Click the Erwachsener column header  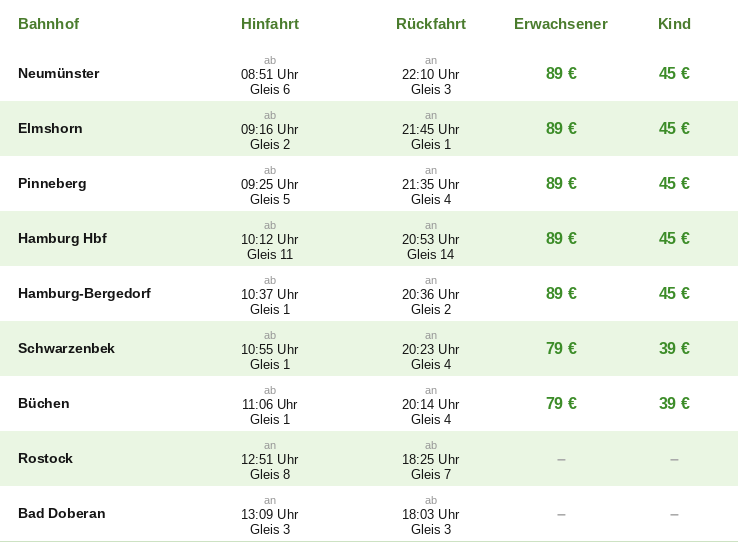[561, 24]
